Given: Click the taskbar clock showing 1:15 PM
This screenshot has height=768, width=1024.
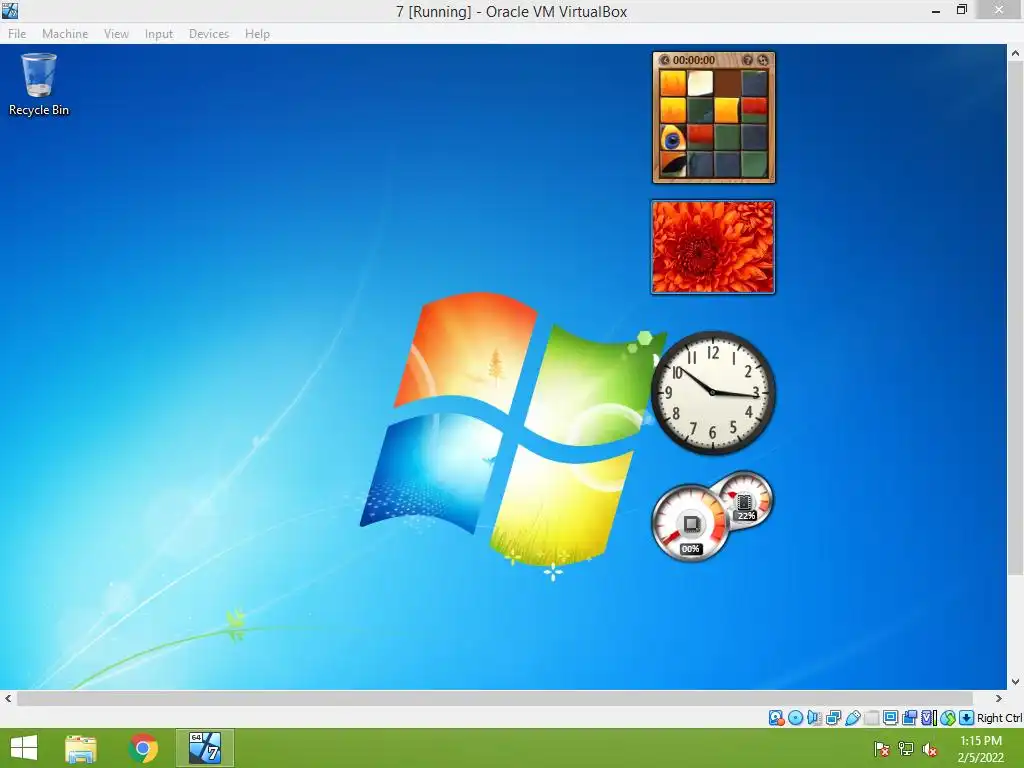Looking at the screenshot, I should pyautogui.click(x=981, y=749).
